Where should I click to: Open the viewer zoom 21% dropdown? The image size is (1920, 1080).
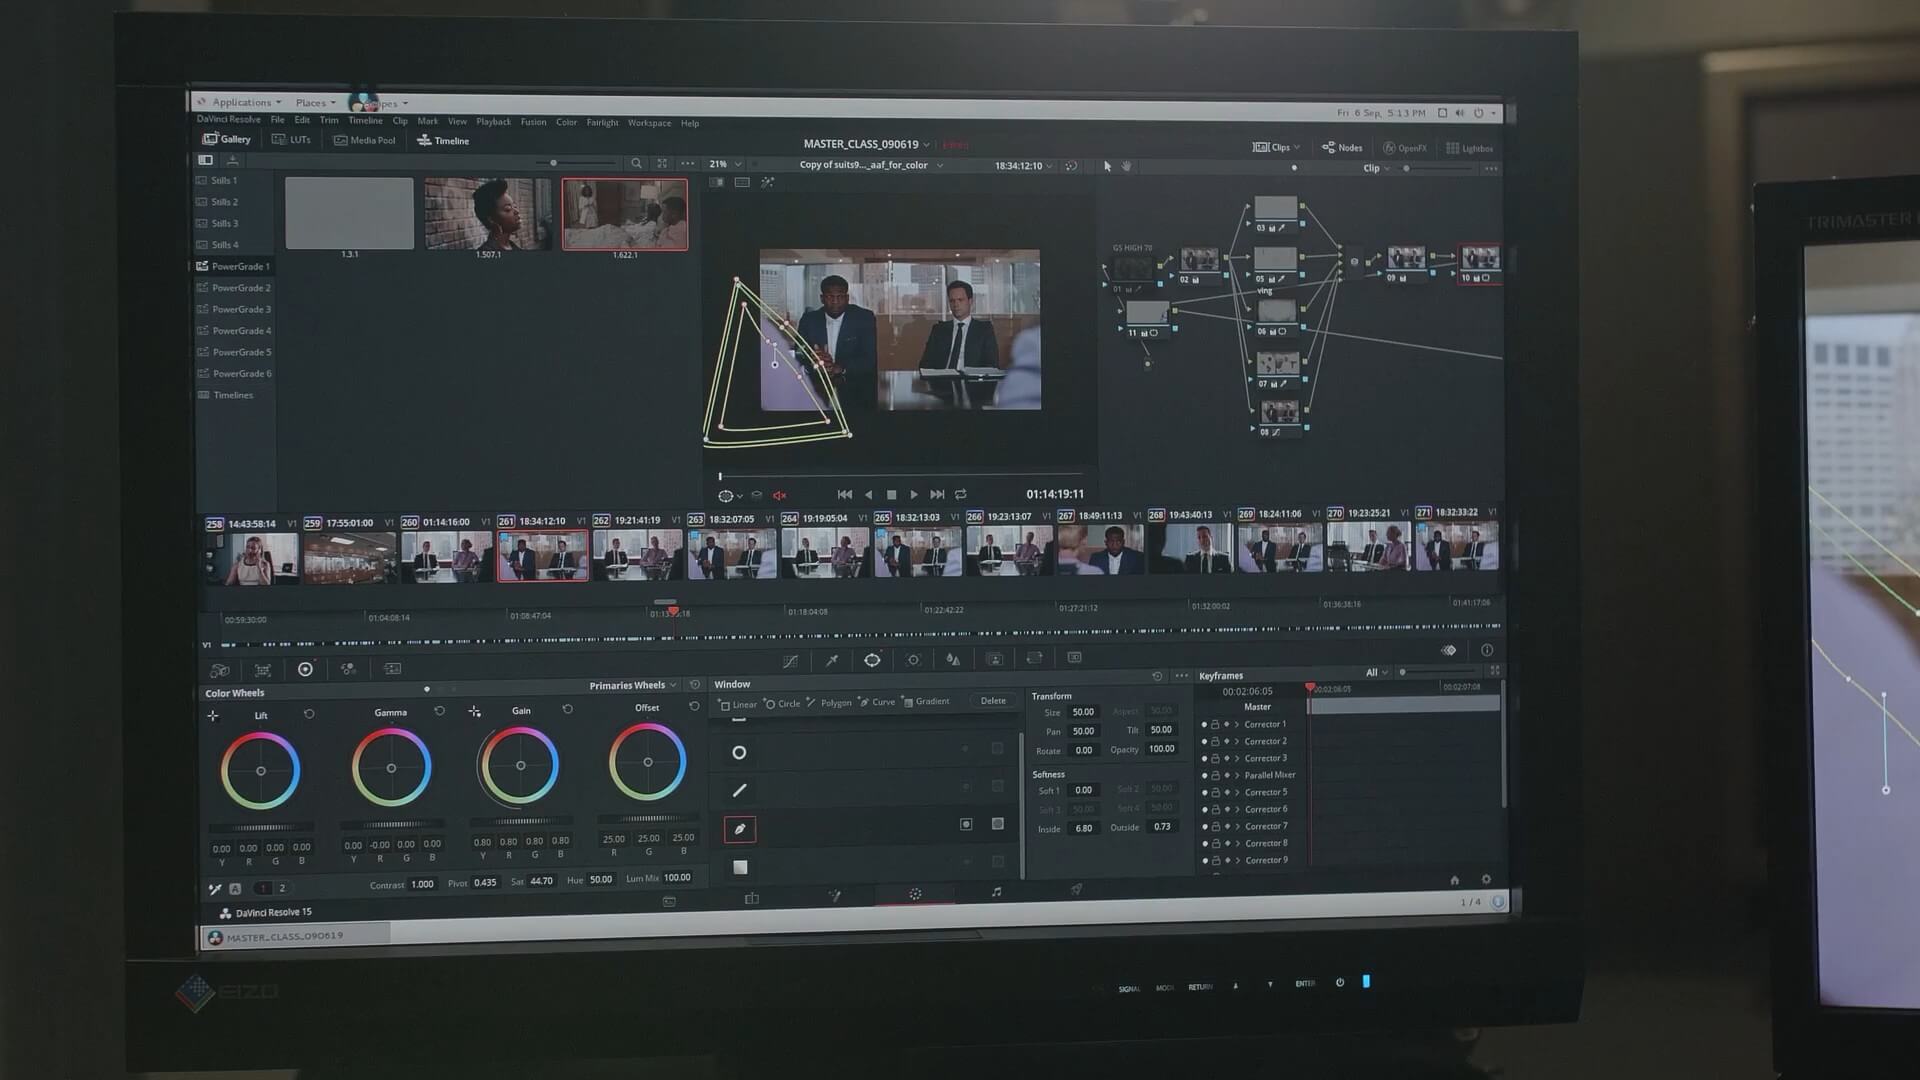tap(725, 164)
